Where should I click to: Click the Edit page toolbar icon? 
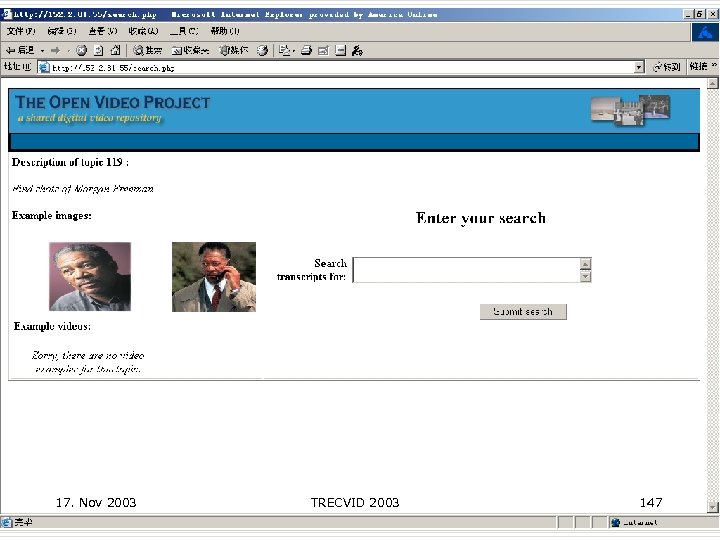[x=323, y=51]
